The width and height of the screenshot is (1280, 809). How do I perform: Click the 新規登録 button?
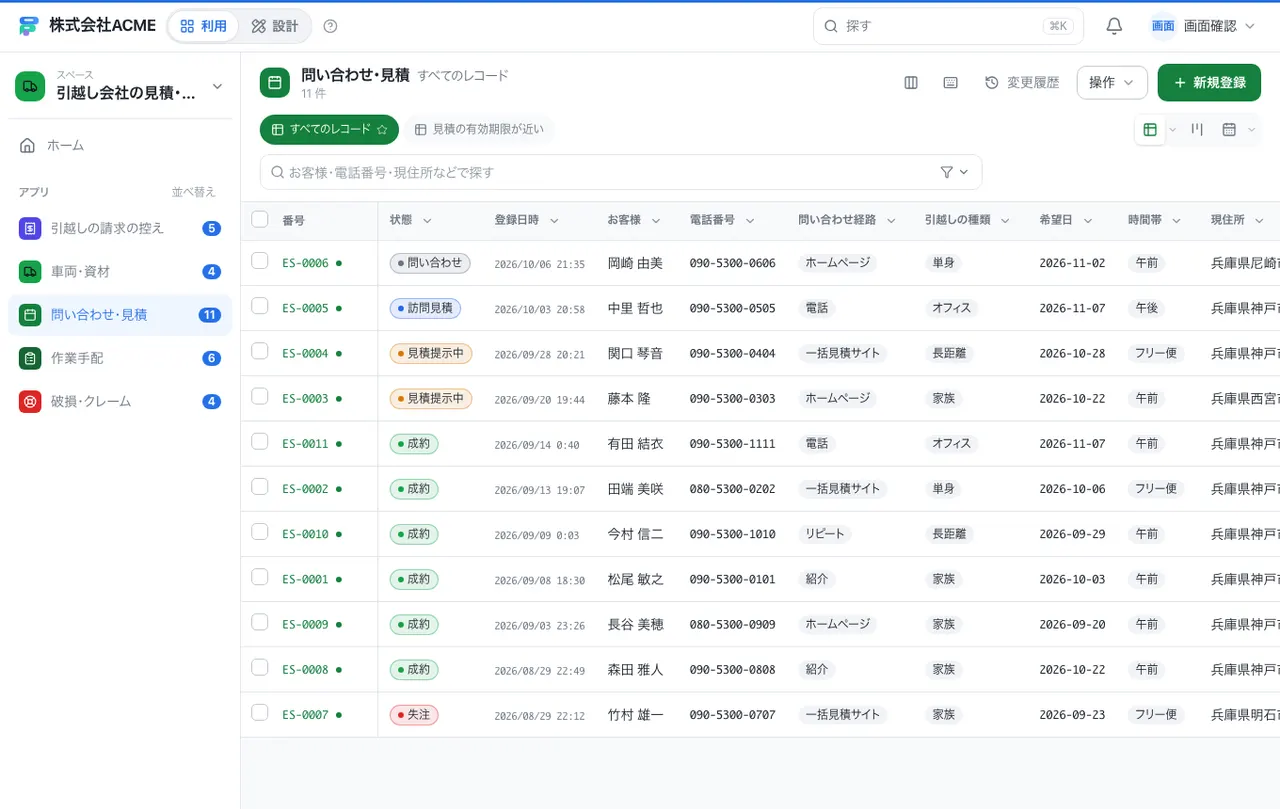[x=1209, y=83]
